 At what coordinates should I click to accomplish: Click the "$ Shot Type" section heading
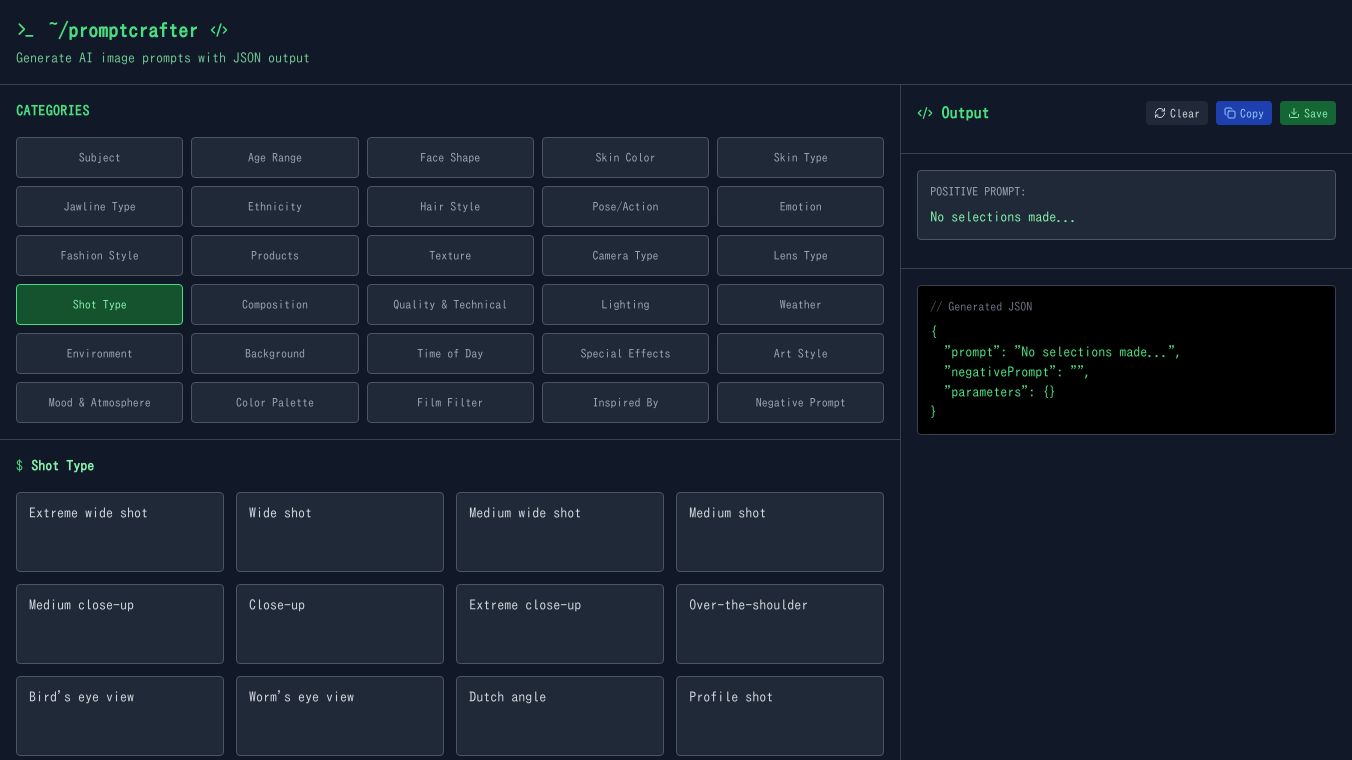(x=55, y=466)
